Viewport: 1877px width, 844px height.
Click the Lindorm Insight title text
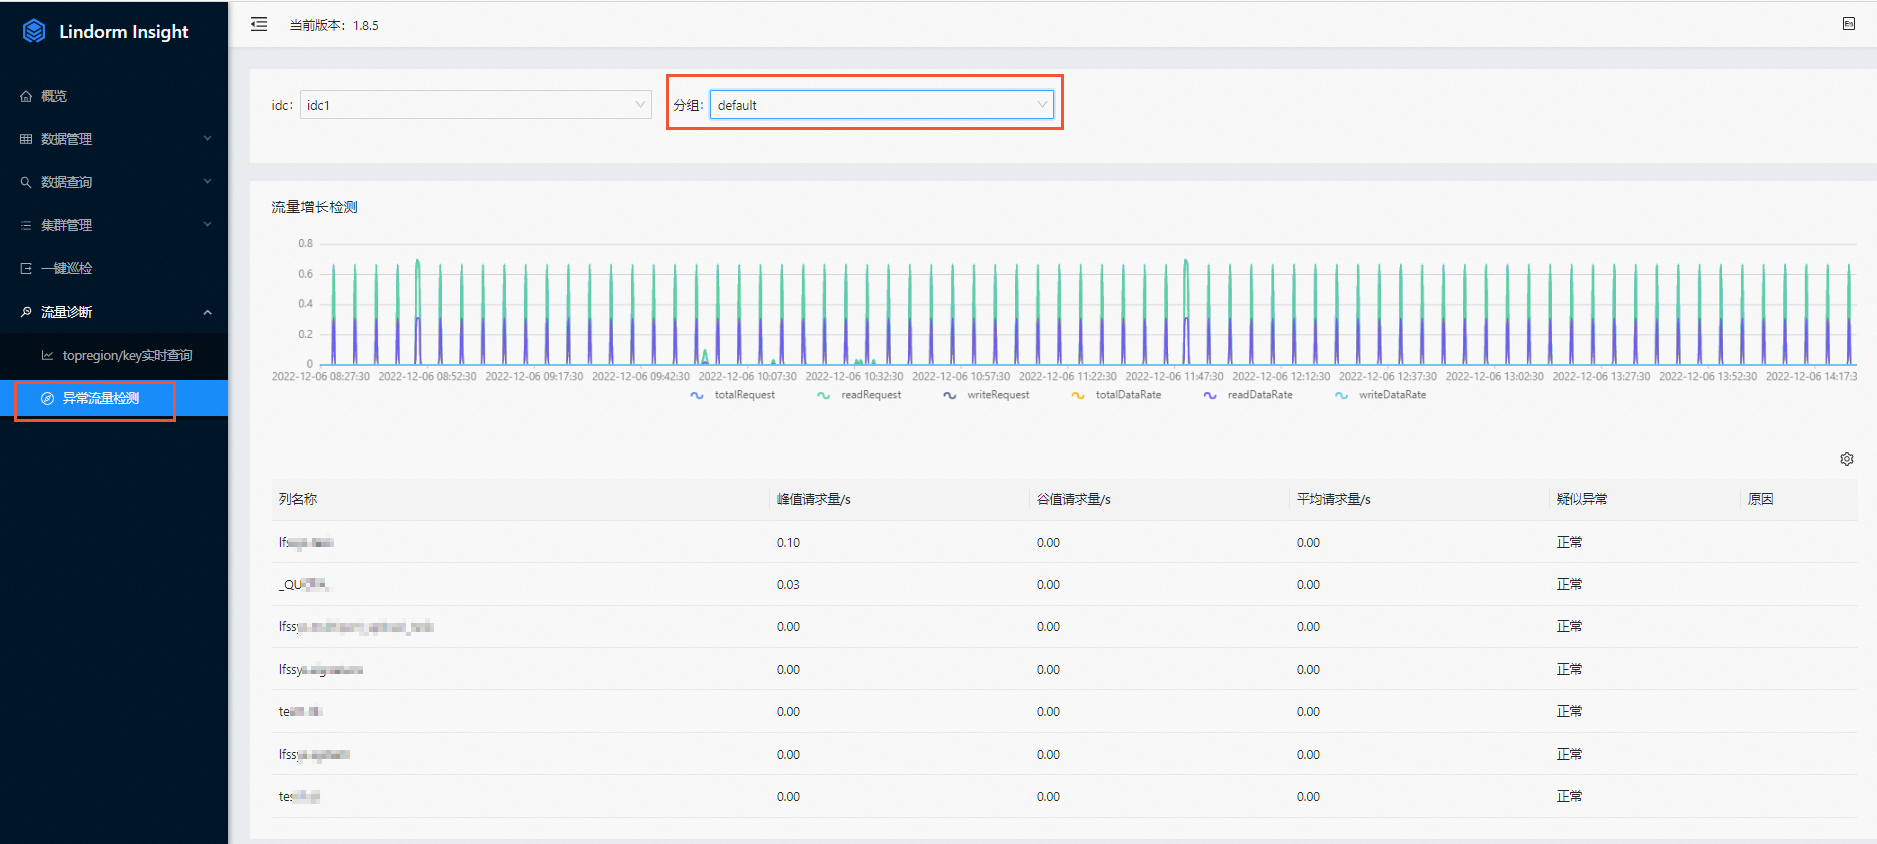point(124,32)
